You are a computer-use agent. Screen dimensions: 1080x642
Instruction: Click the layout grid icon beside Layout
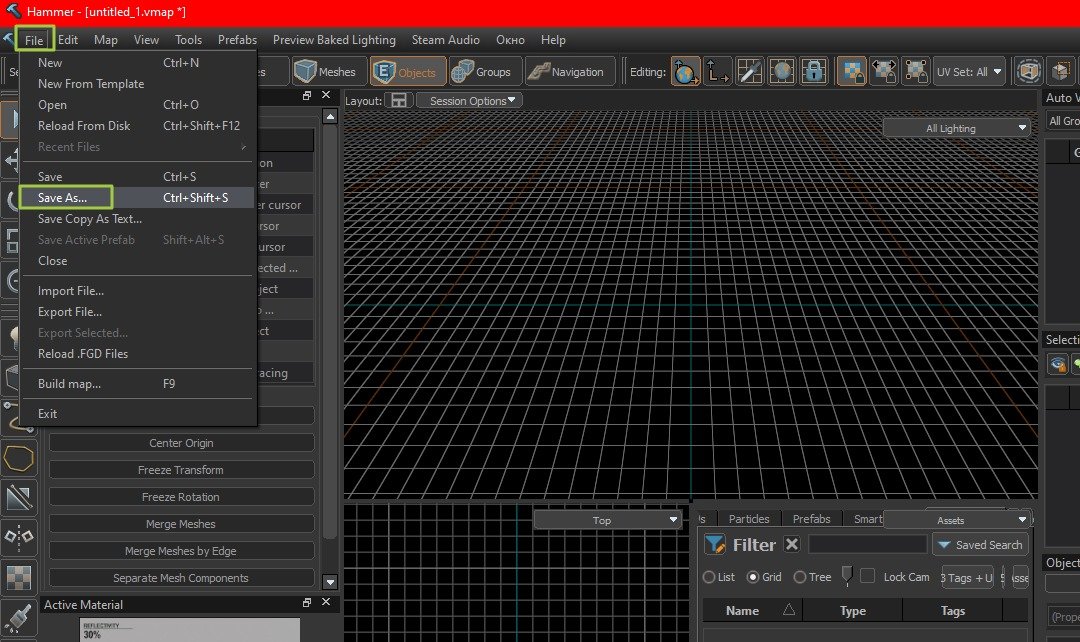point(399,101)
